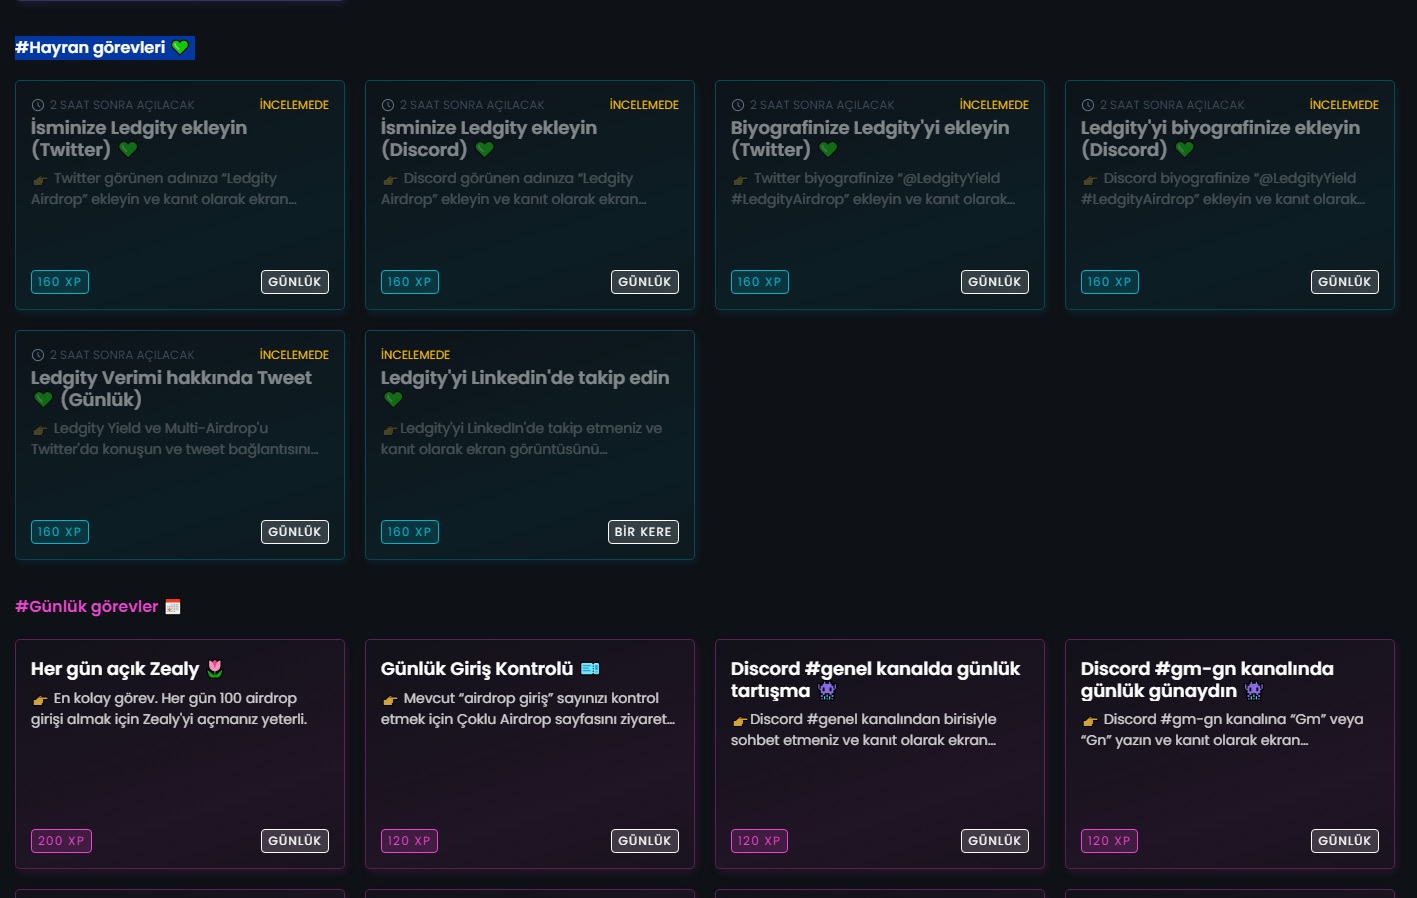Click the 160 XP badge on the Linkedin card
Image resolution: width=1417 pixels, height=898 pixels.
[410, 532]
